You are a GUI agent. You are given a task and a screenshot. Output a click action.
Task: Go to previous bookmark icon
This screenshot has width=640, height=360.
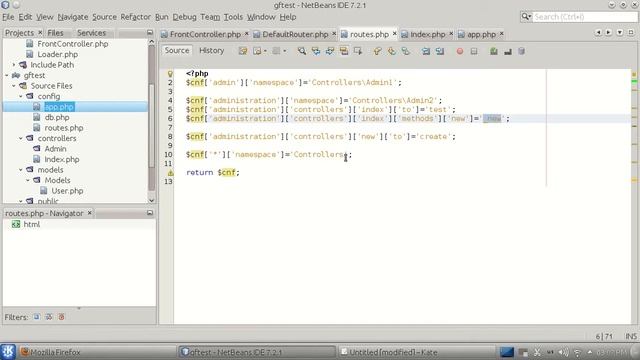click(x=378, y=51)
